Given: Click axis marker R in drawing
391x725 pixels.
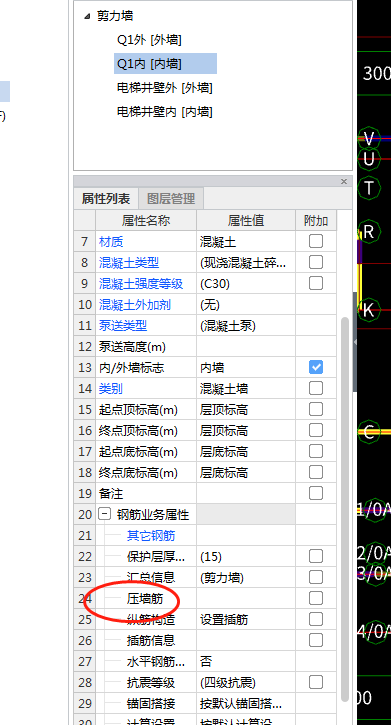Looking at the screenshot, I should 369,231.
